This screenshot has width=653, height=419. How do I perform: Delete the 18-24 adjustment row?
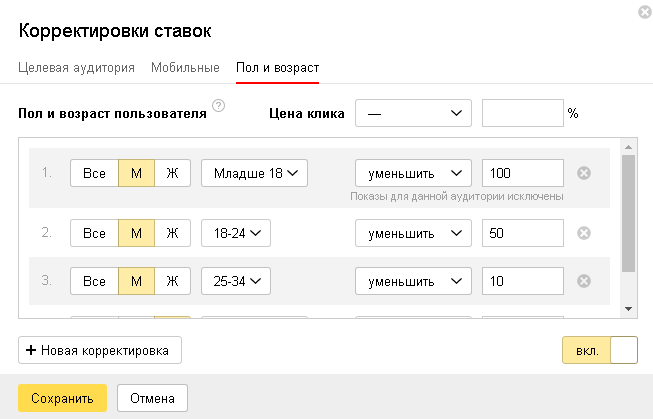(584, 233)
